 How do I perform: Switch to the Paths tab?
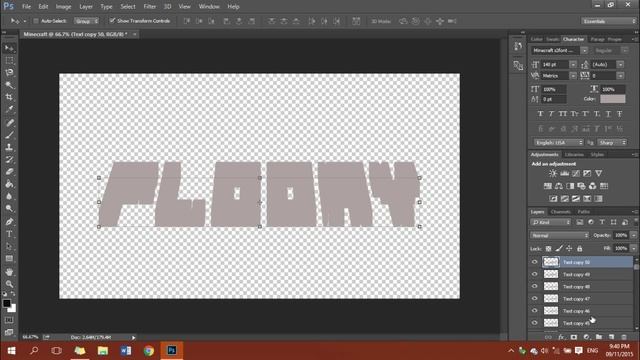[584, 211]
